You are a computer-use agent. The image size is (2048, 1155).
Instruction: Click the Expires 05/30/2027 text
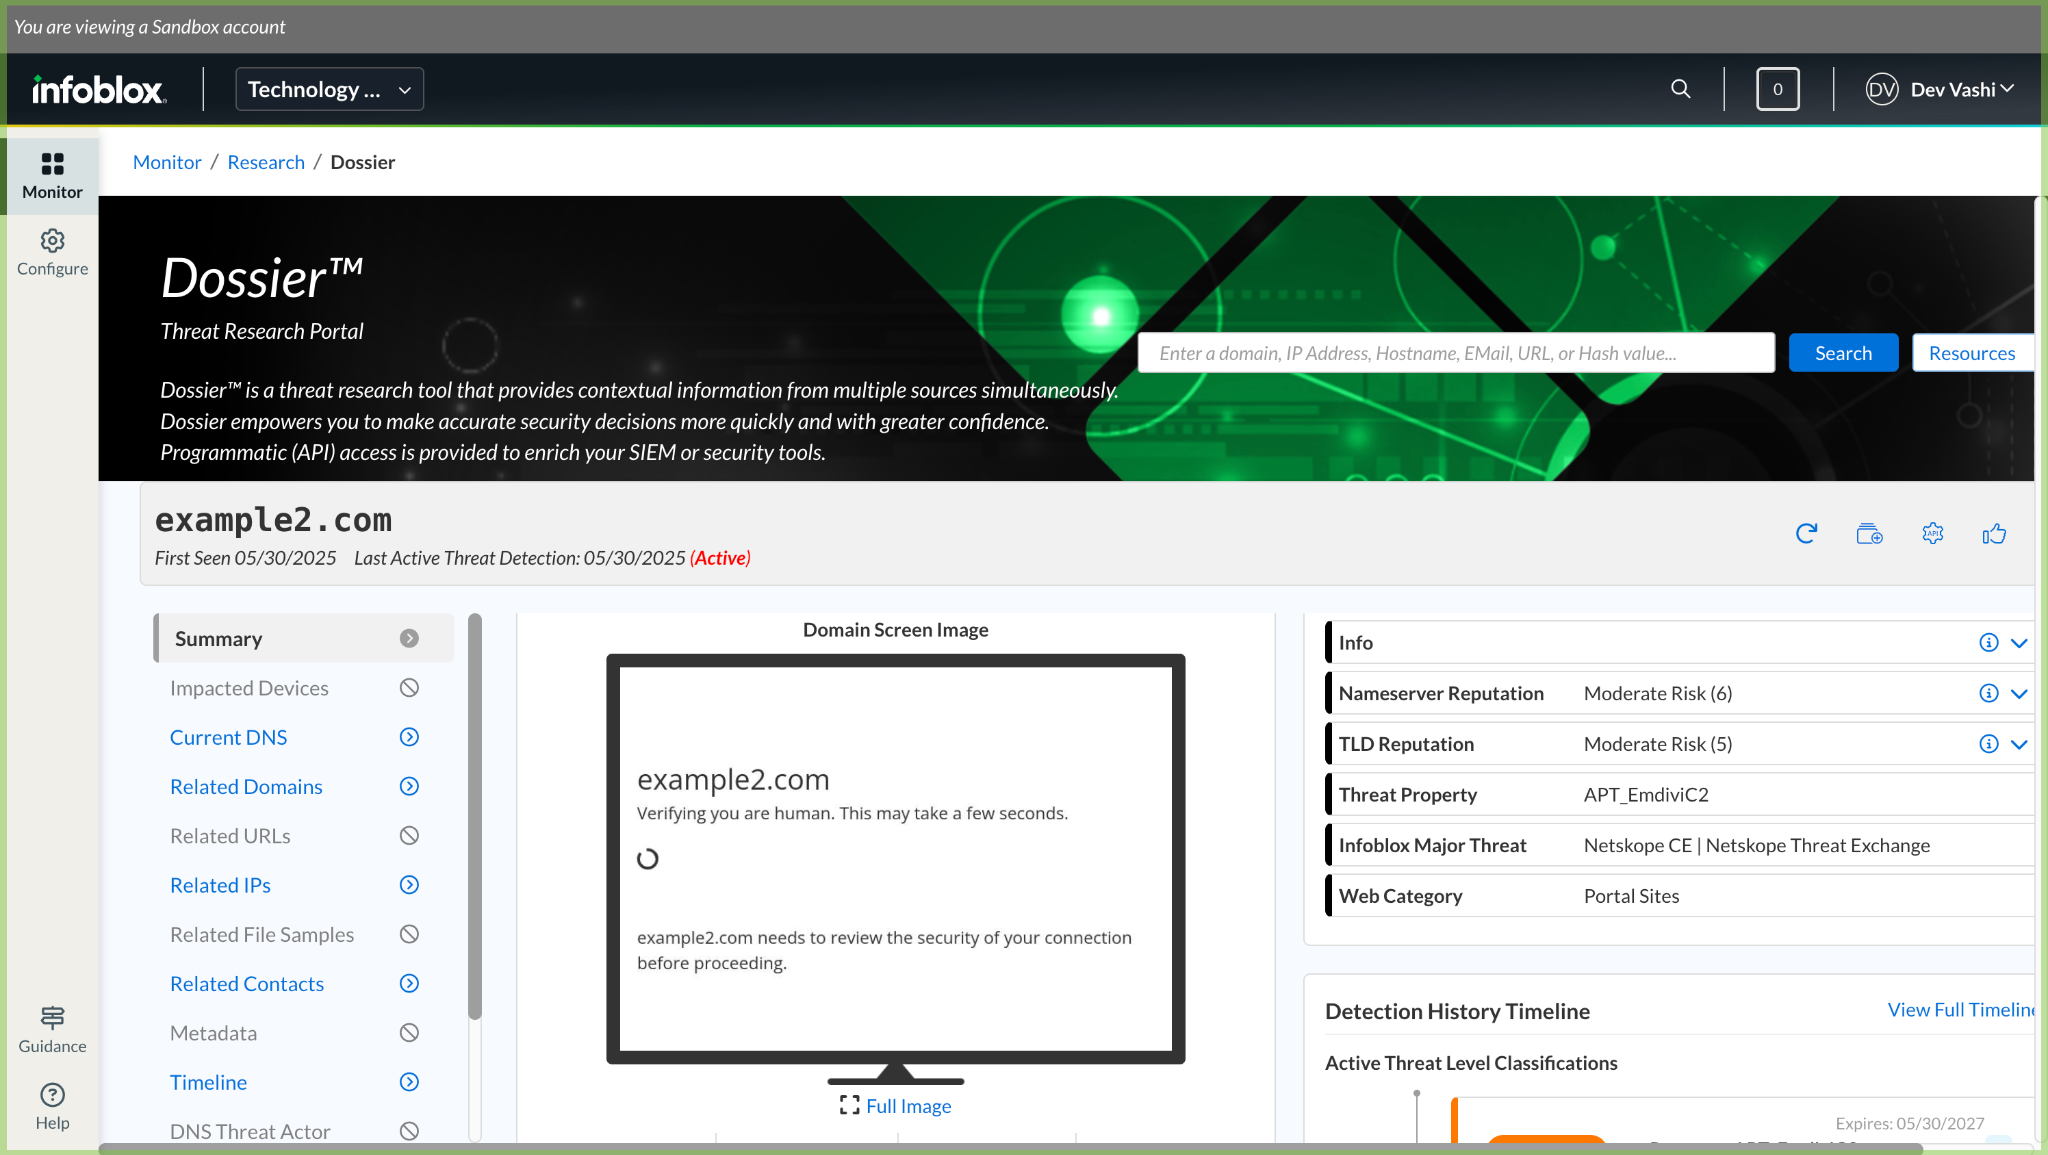1910,1124
